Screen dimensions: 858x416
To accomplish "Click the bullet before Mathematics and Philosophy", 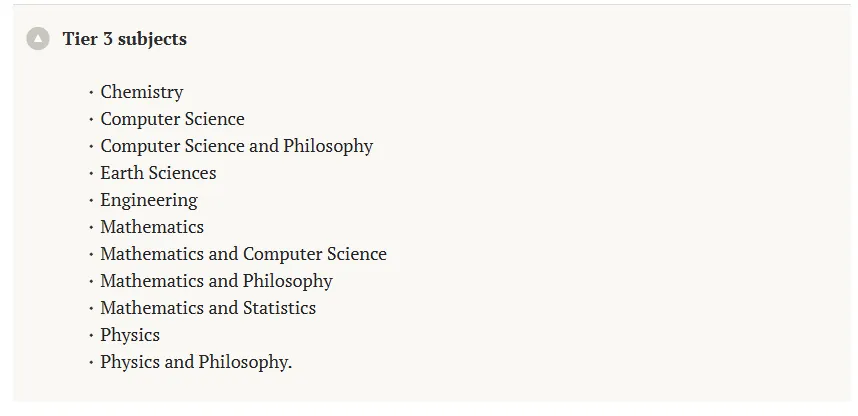I will (x=91, y=281).
